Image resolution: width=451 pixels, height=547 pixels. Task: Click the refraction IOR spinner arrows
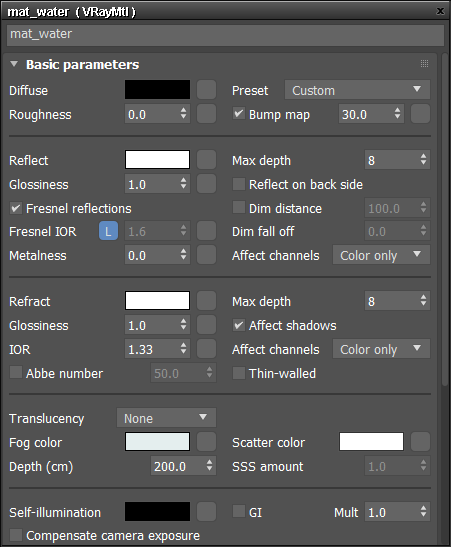(183, 349)
